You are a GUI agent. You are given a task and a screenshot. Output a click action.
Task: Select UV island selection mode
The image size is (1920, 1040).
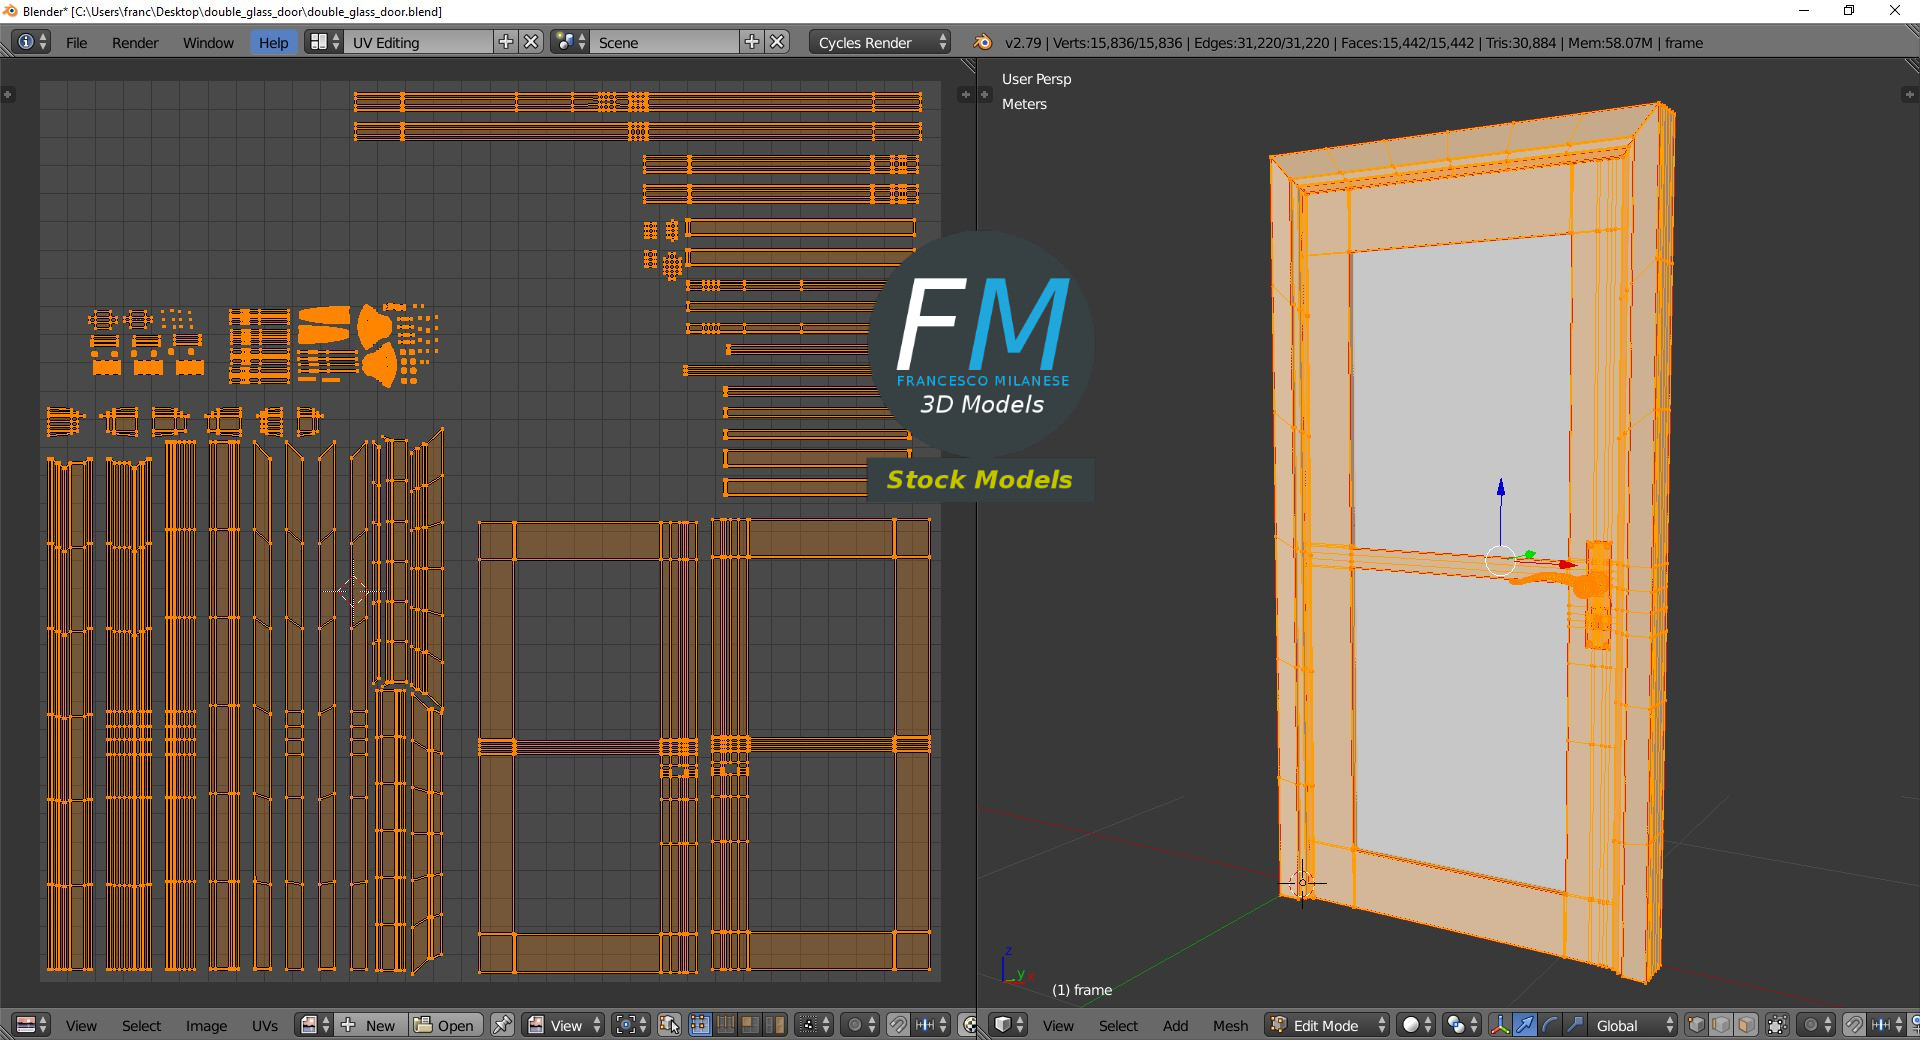coord(775,1025)
